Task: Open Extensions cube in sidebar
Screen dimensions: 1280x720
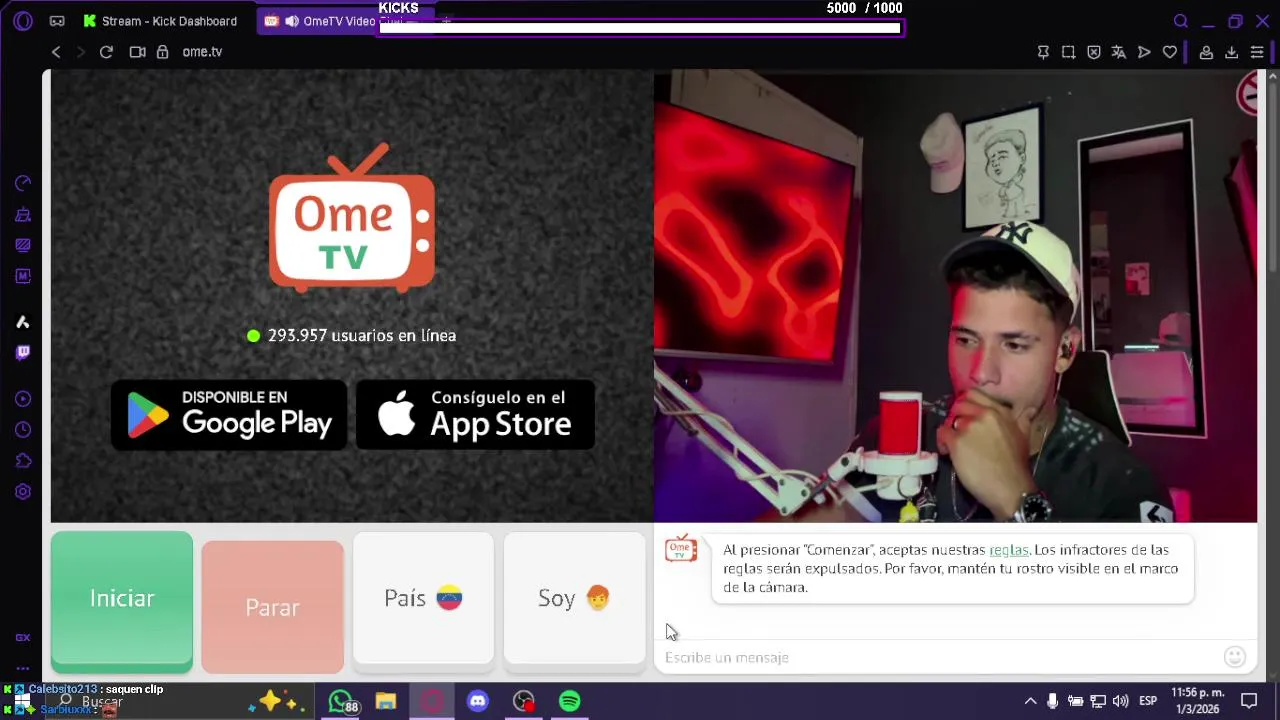Action: 23,461
